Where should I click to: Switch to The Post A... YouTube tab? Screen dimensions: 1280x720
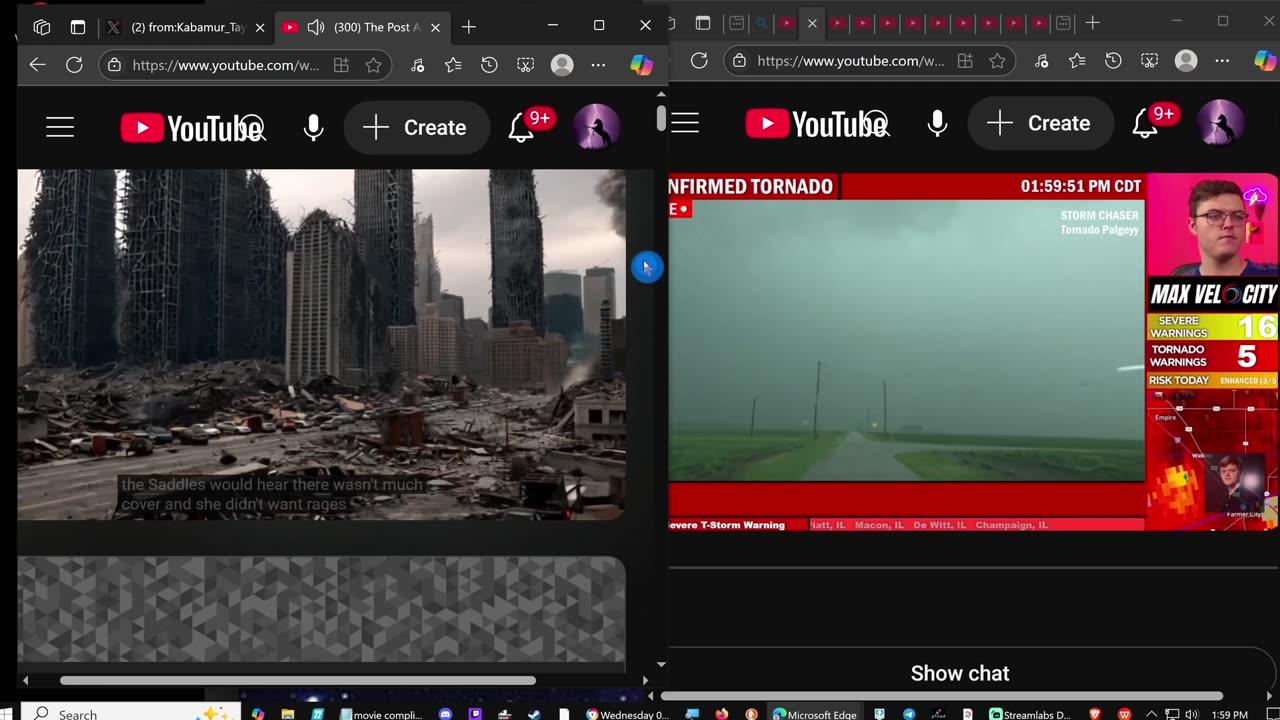point(363,27)
